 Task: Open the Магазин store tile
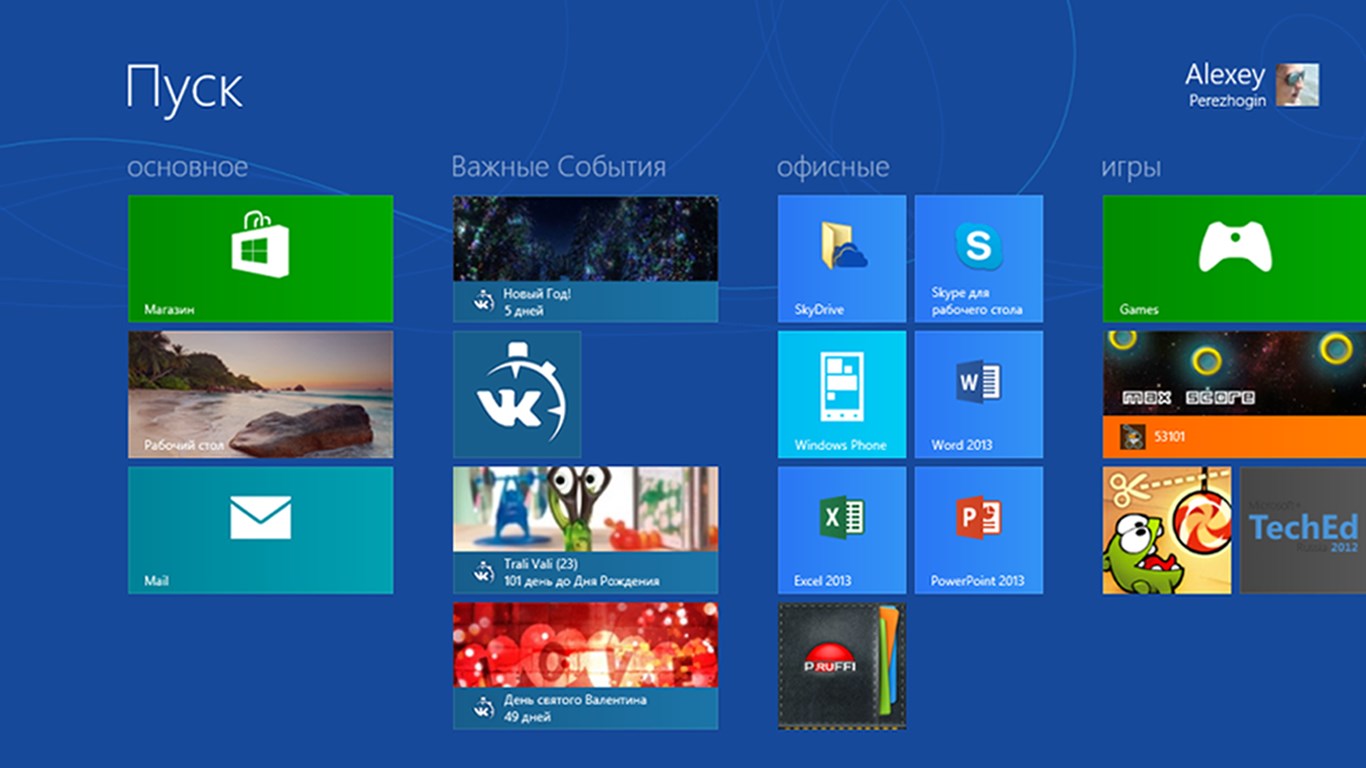pos(260,258)
